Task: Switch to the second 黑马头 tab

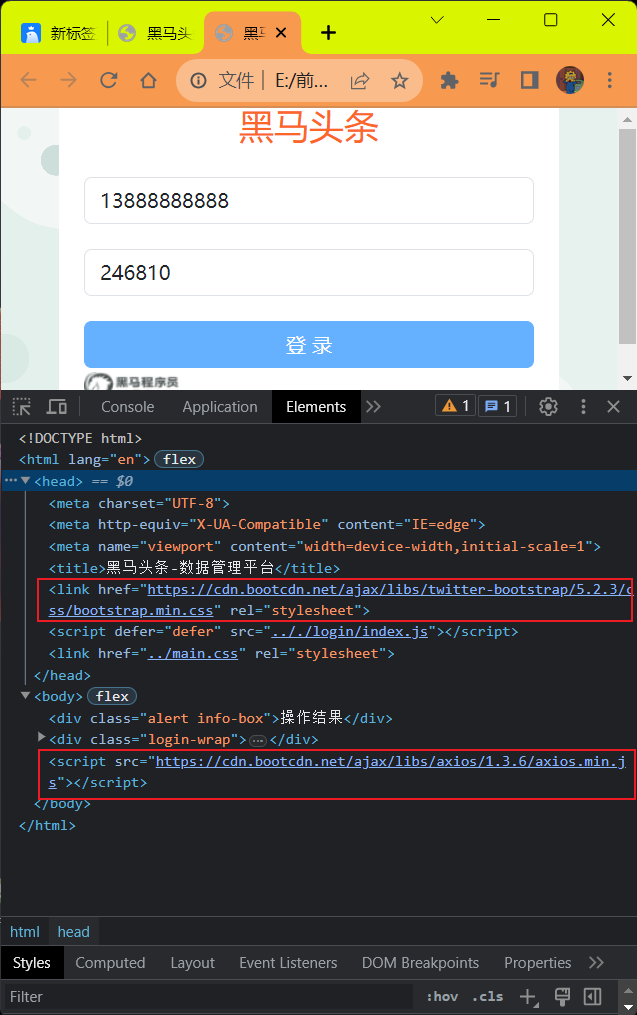Action: click(155, 32)
